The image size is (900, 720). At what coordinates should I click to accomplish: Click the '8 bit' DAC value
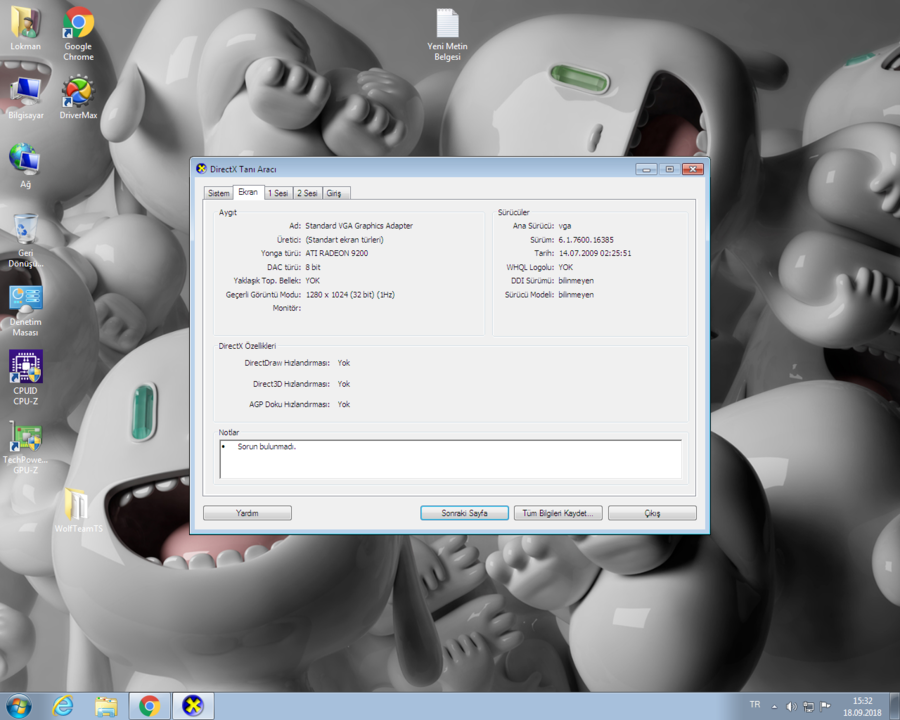[313, 267]
